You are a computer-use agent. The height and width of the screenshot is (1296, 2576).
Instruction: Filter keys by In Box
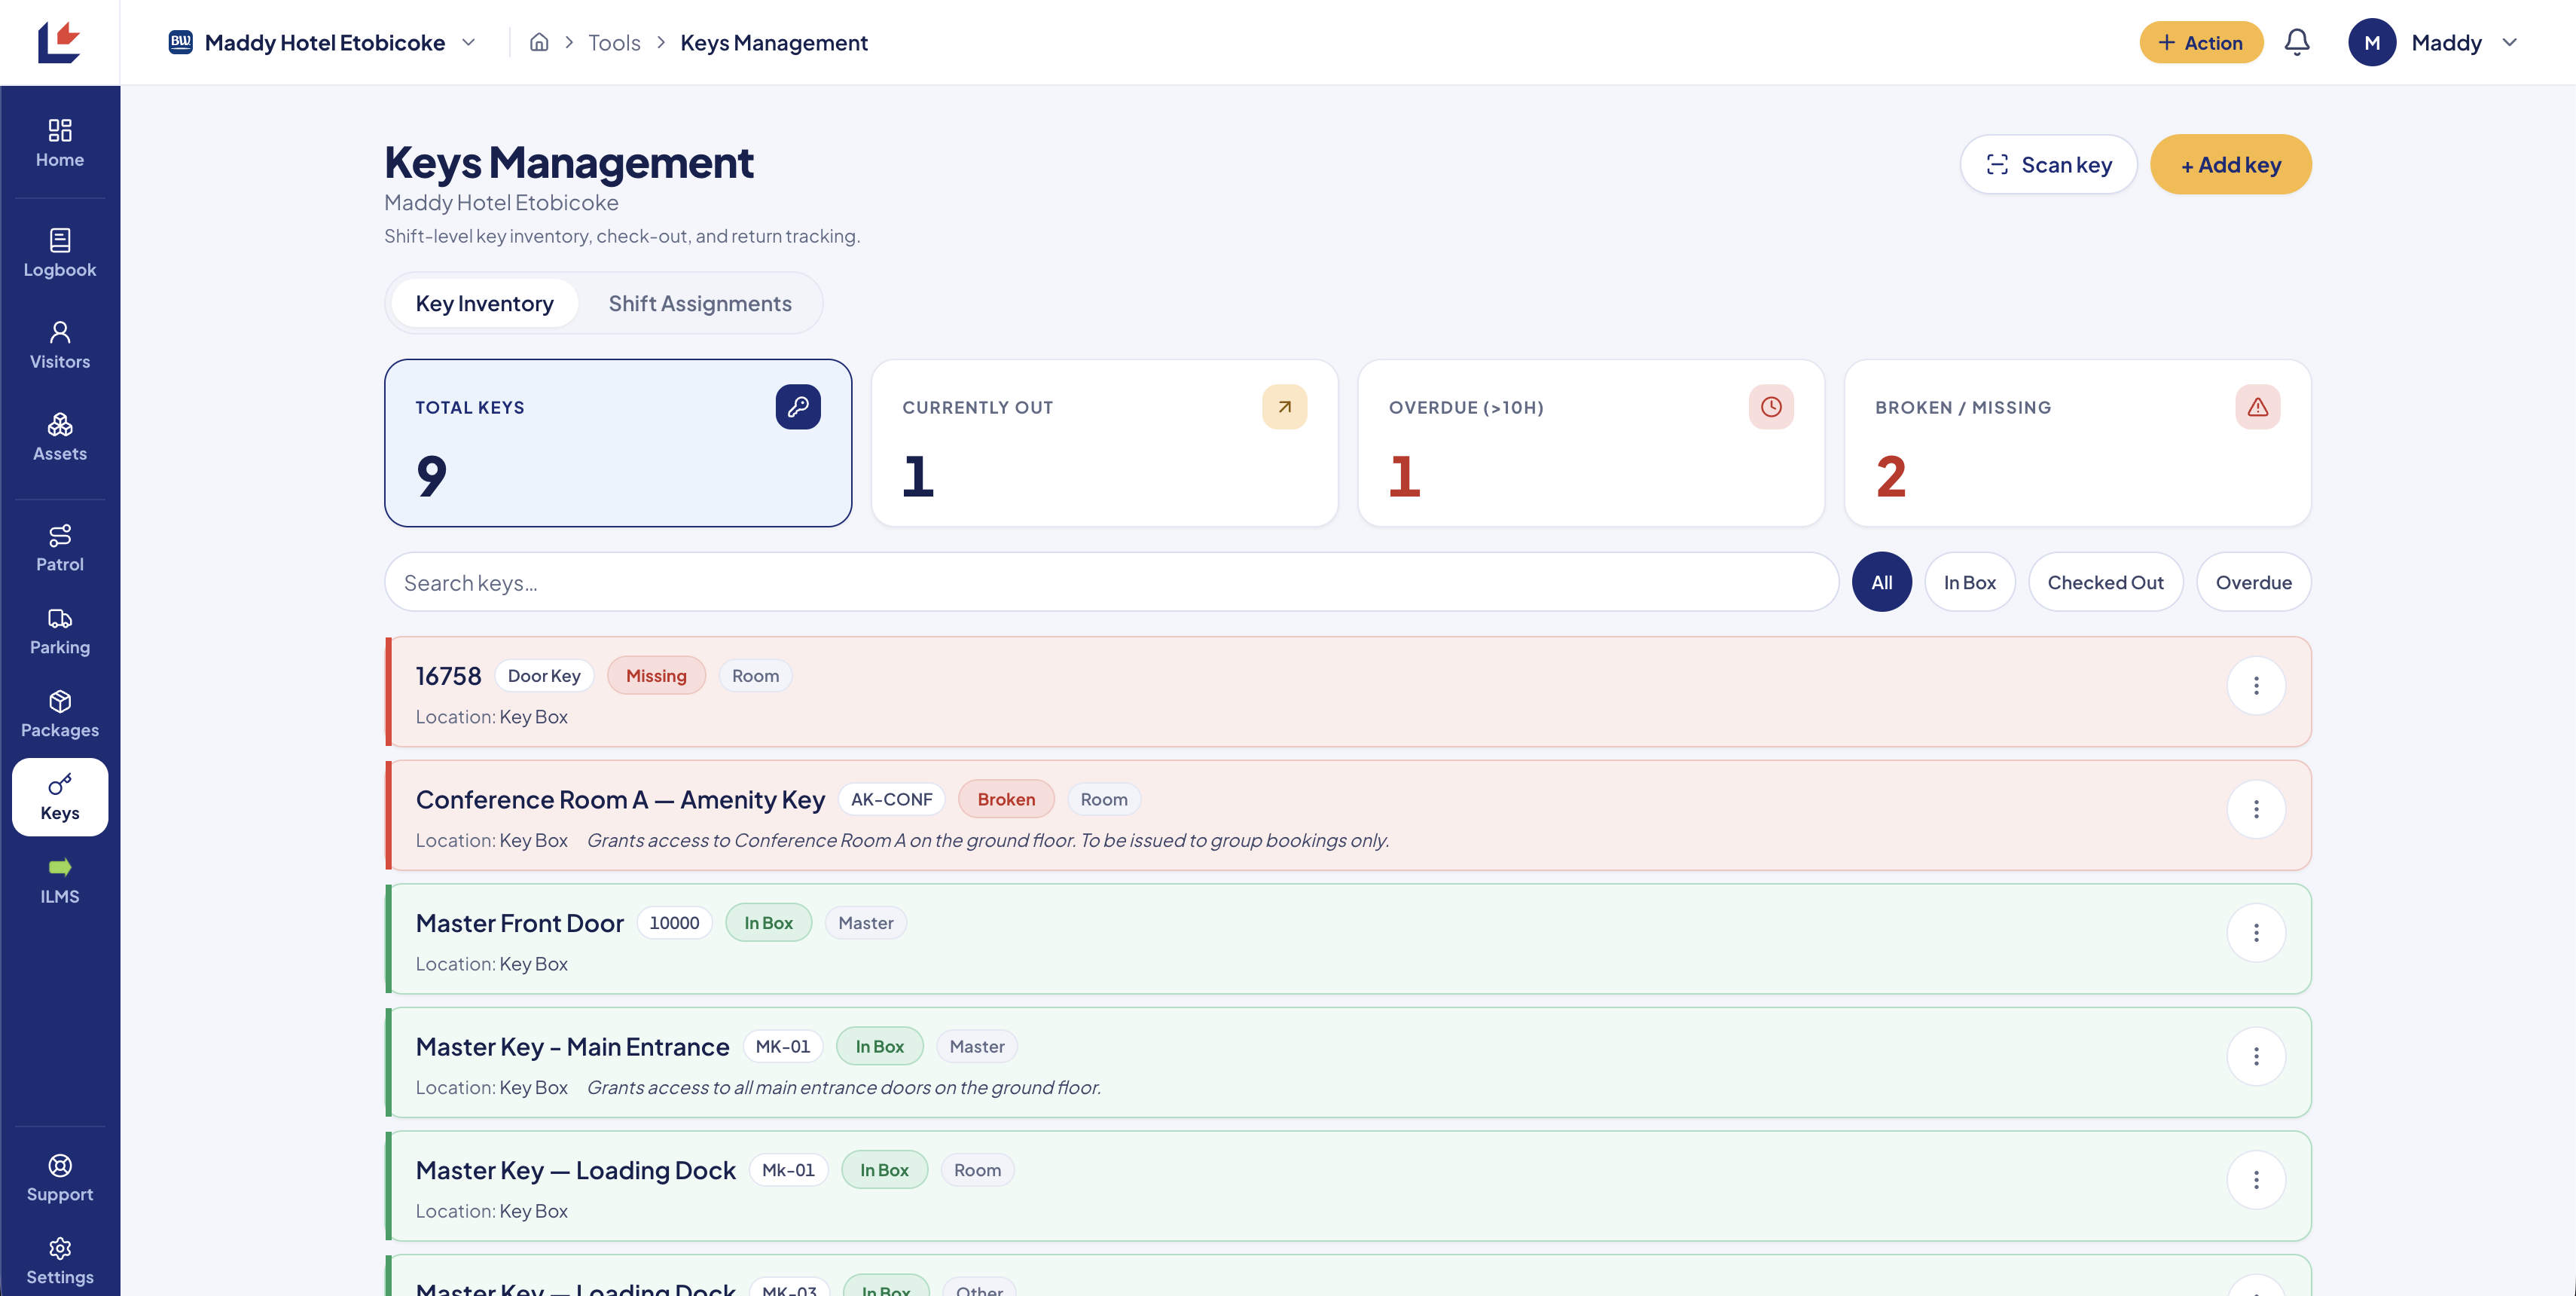[1969, 582]
